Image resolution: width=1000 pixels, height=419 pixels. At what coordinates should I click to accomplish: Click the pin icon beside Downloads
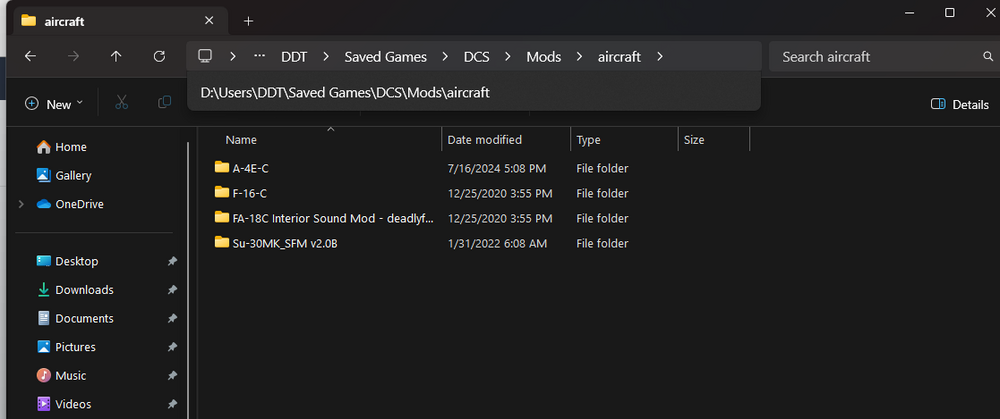(172, 290)
